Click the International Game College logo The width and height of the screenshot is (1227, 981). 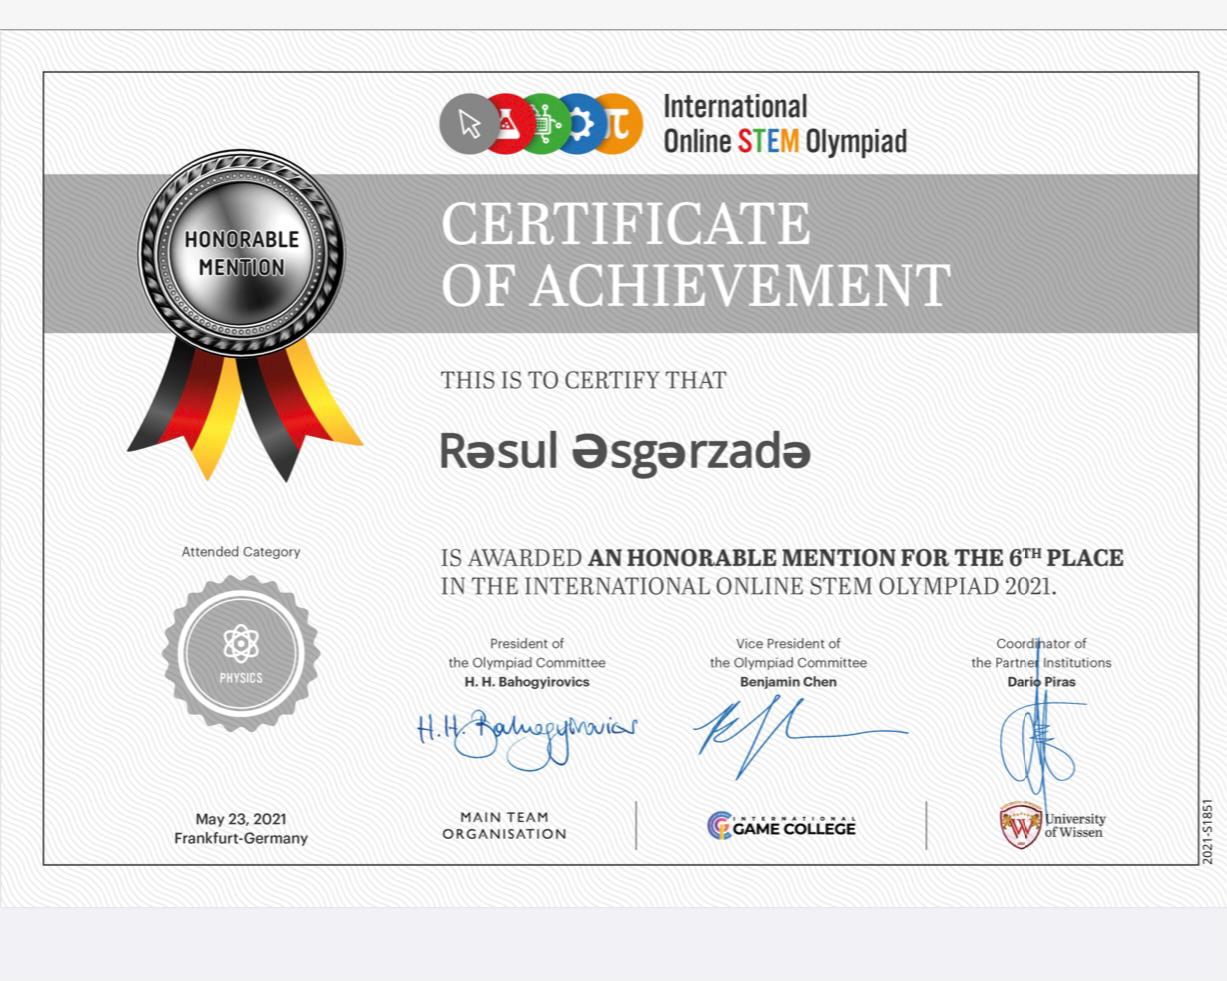(x=781, y=826)
